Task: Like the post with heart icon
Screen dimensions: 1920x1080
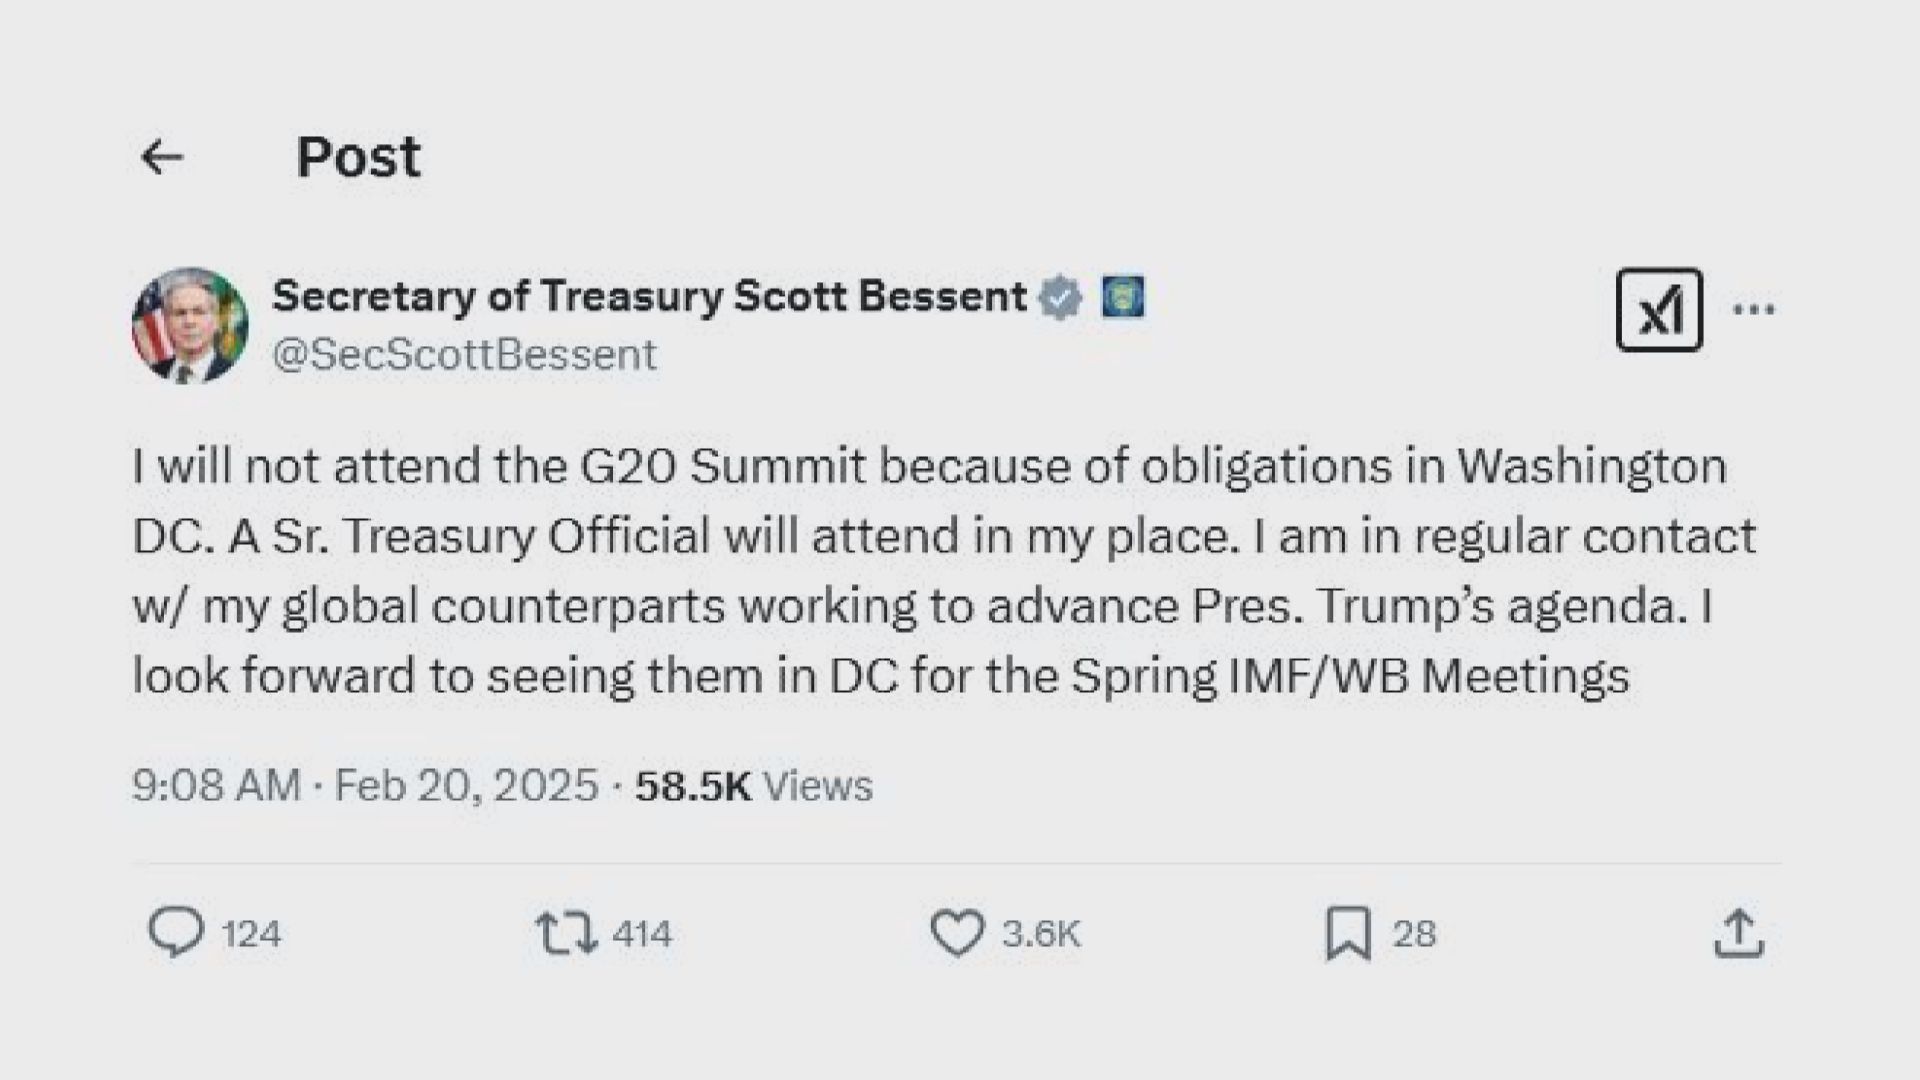Action: [957, 933]
